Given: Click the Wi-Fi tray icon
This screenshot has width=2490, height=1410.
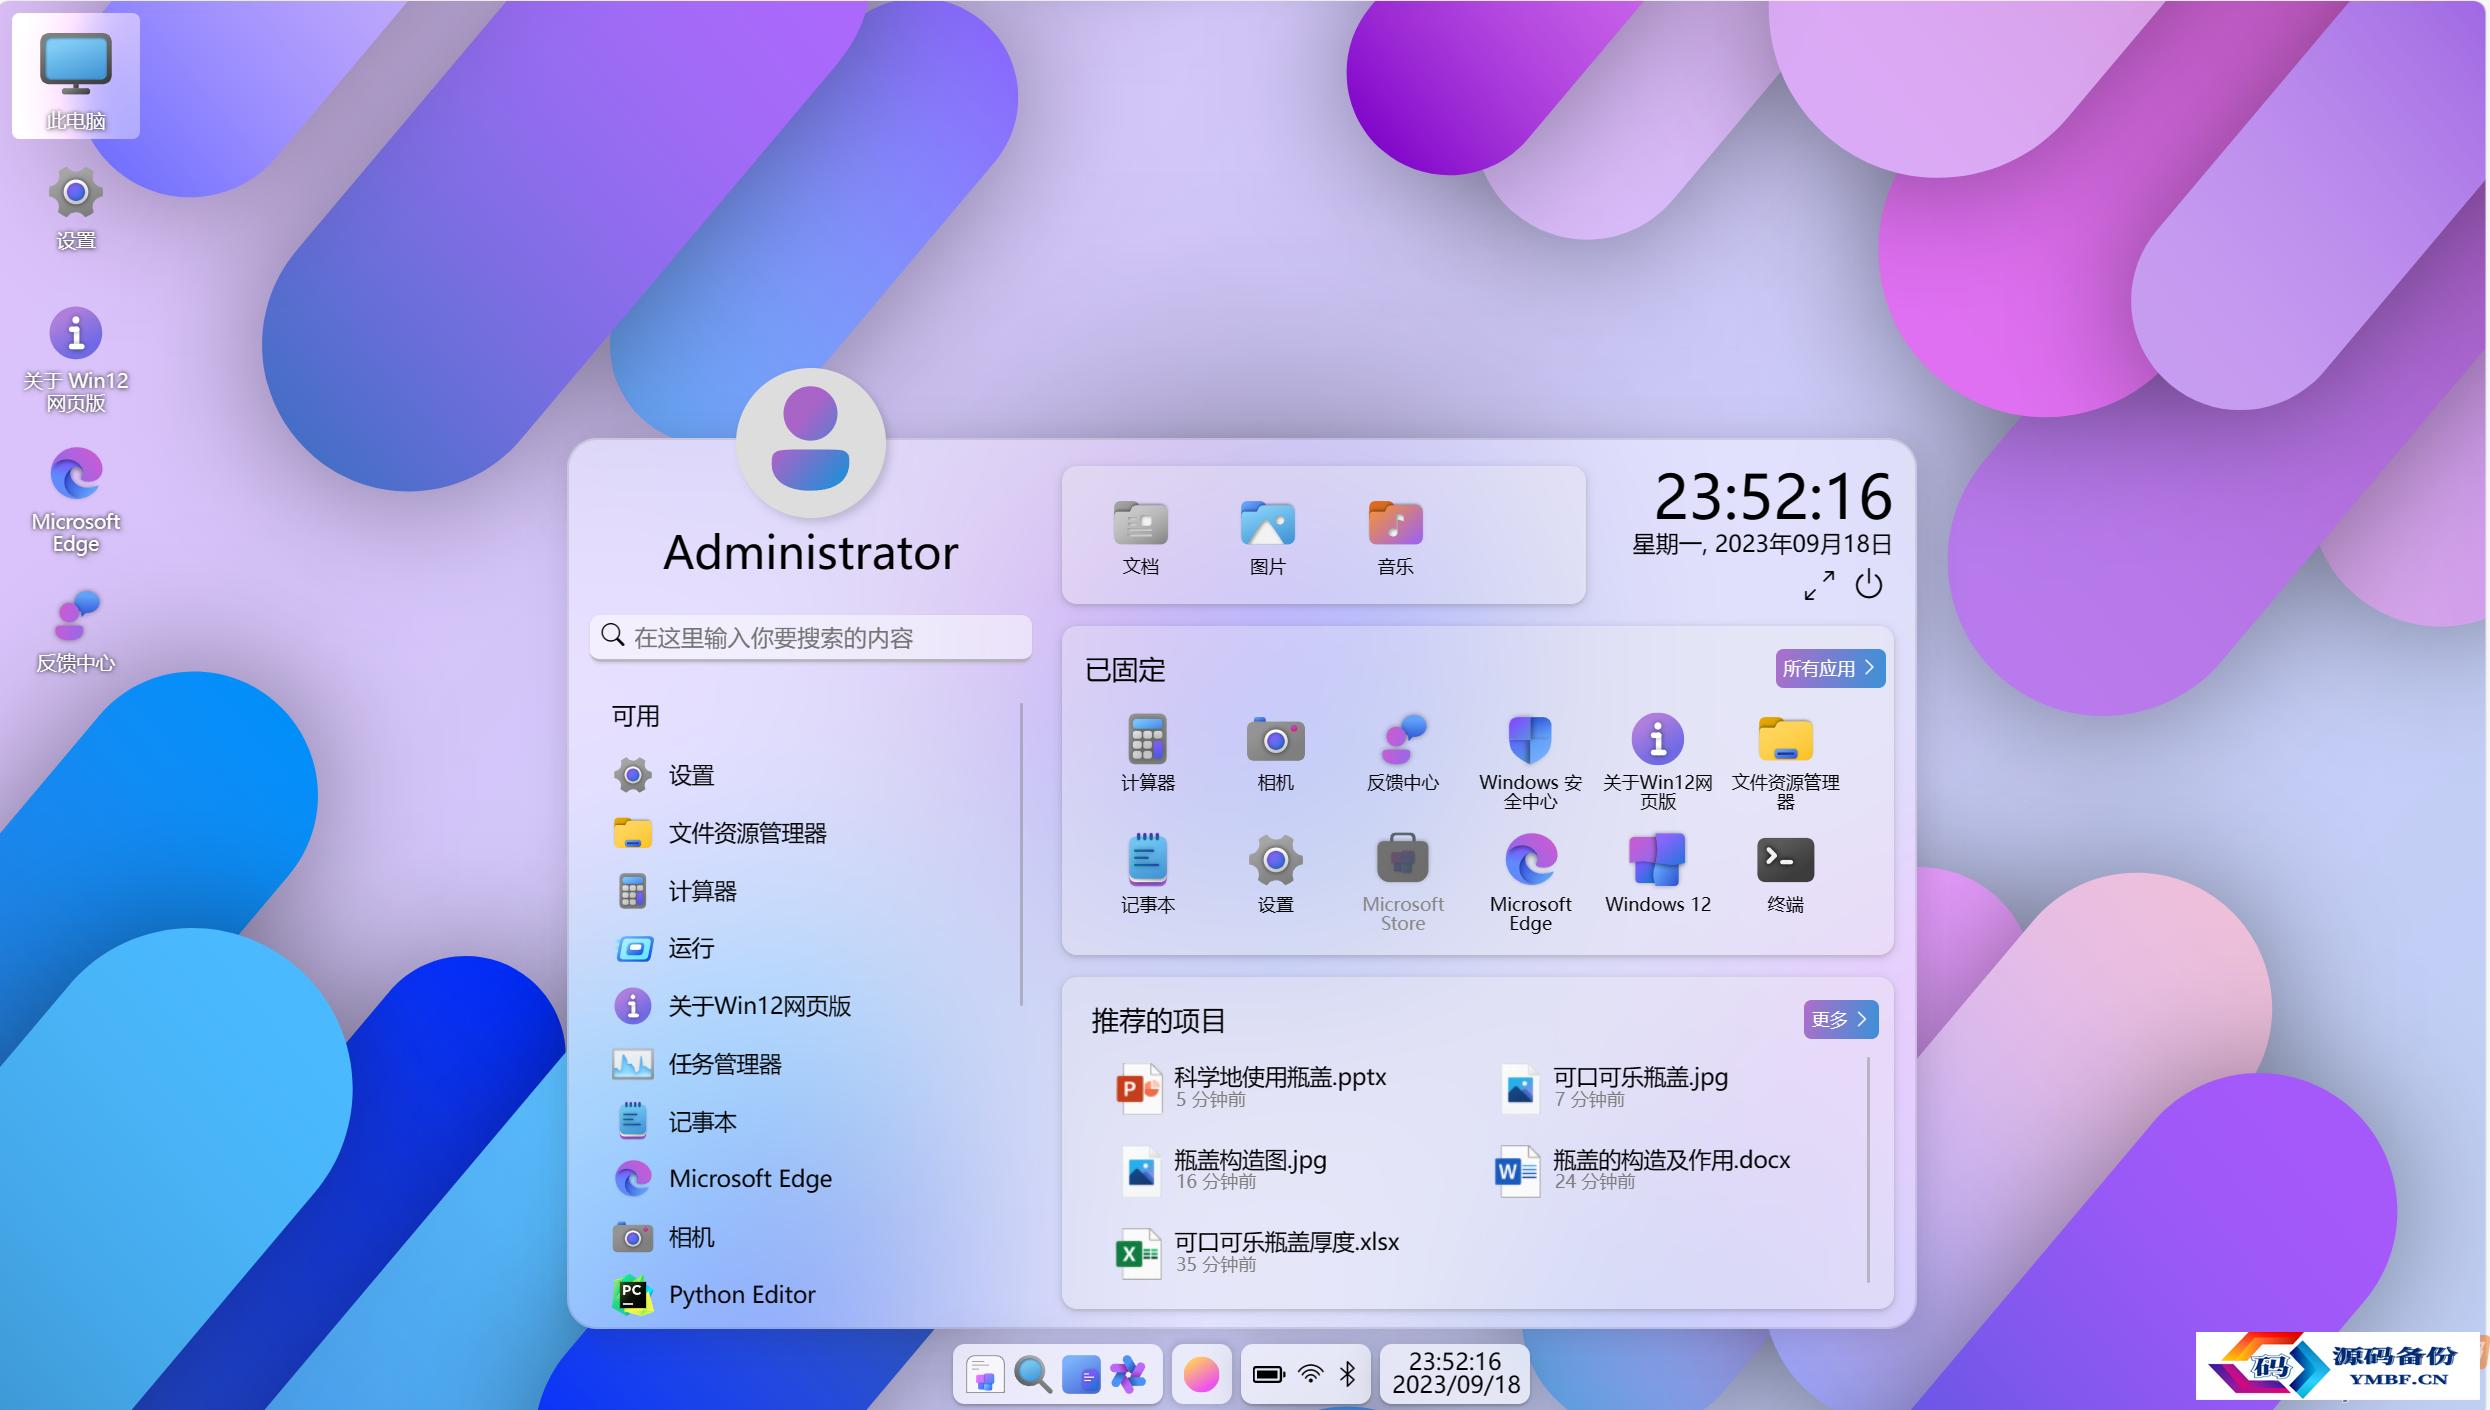Looking at the screenshot, I should pos(1311,1375).
